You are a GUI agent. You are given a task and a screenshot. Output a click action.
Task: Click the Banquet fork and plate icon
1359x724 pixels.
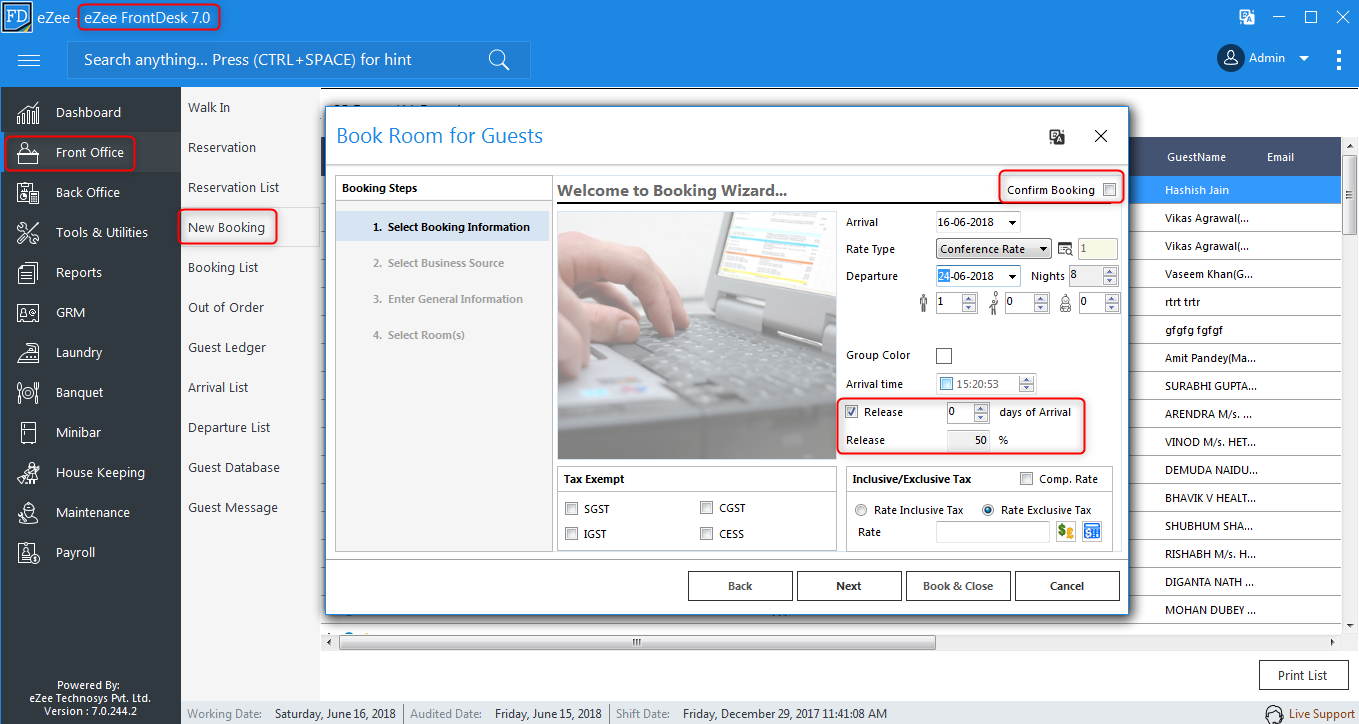(x=28, y=393)
